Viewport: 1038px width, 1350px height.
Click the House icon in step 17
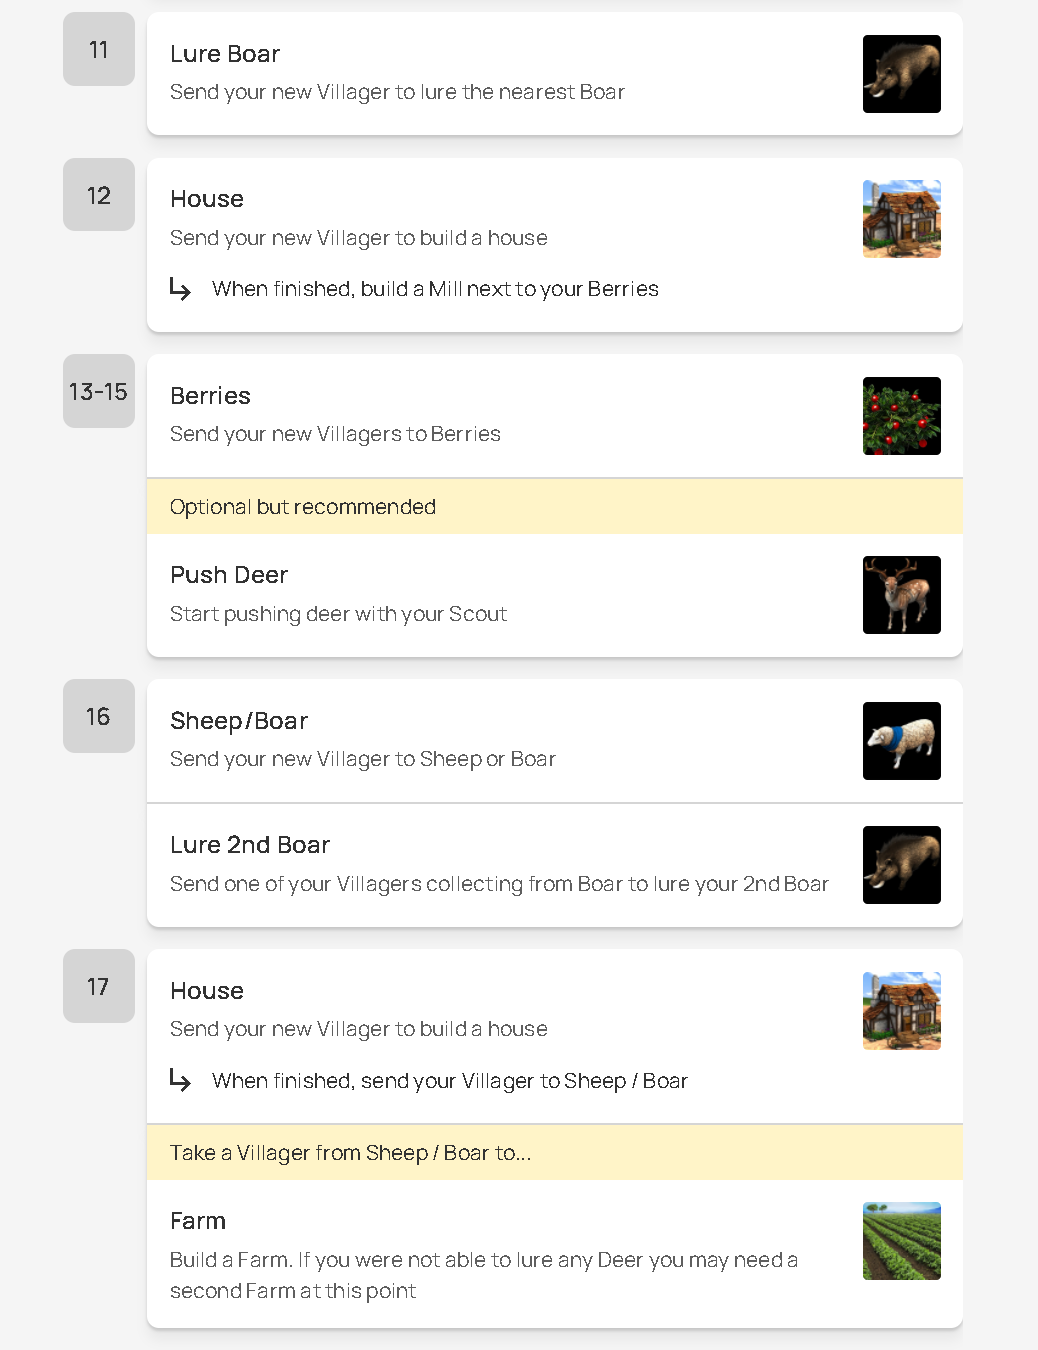(901, 1011)
